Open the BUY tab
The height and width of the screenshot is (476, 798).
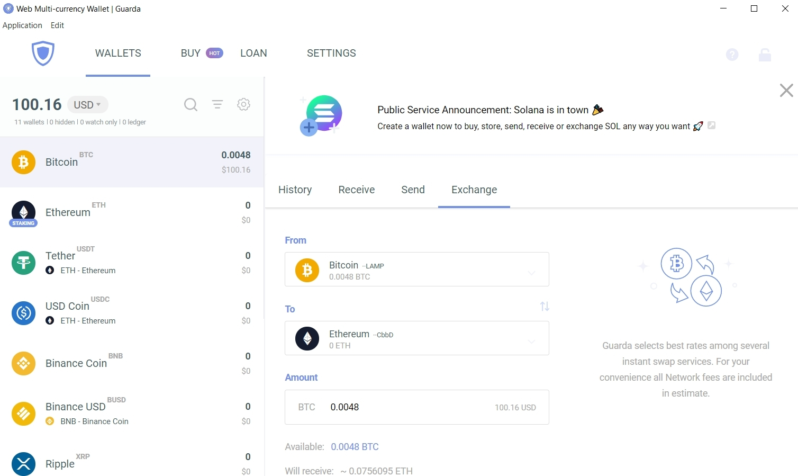pos(191,53)
